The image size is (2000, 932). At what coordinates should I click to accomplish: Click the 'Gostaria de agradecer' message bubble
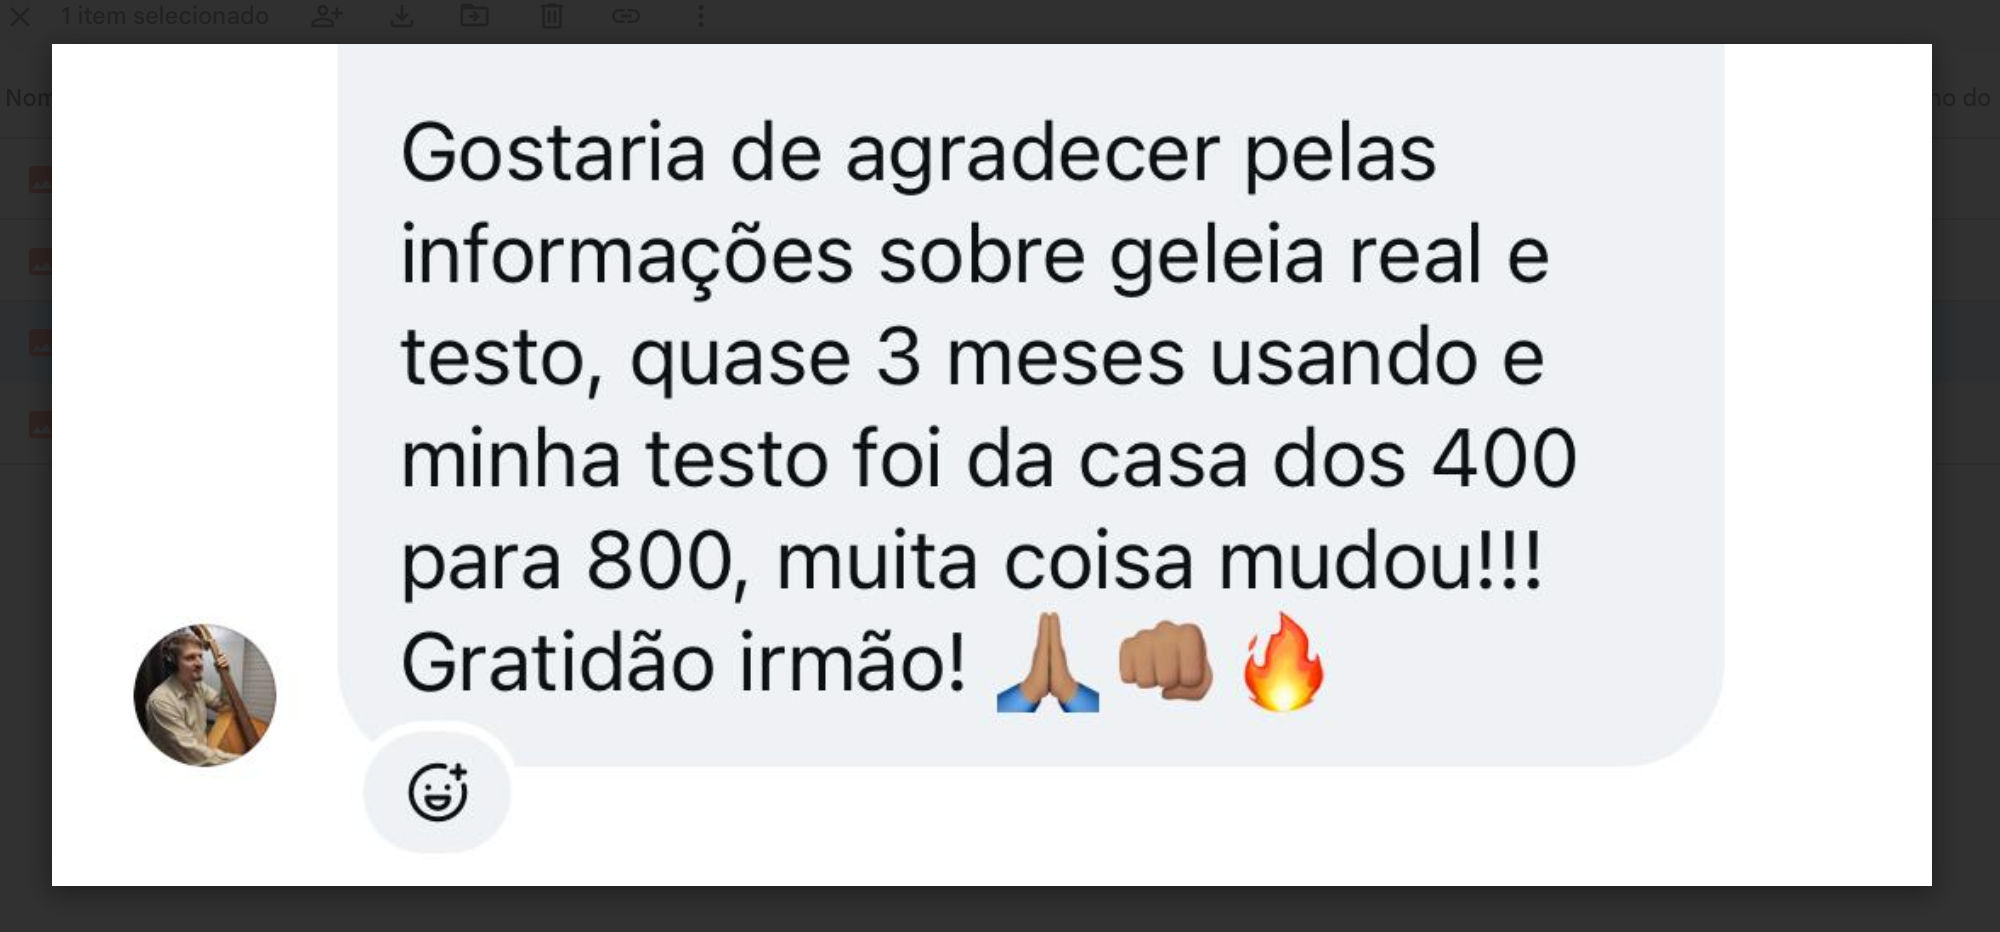(1030, 405)
